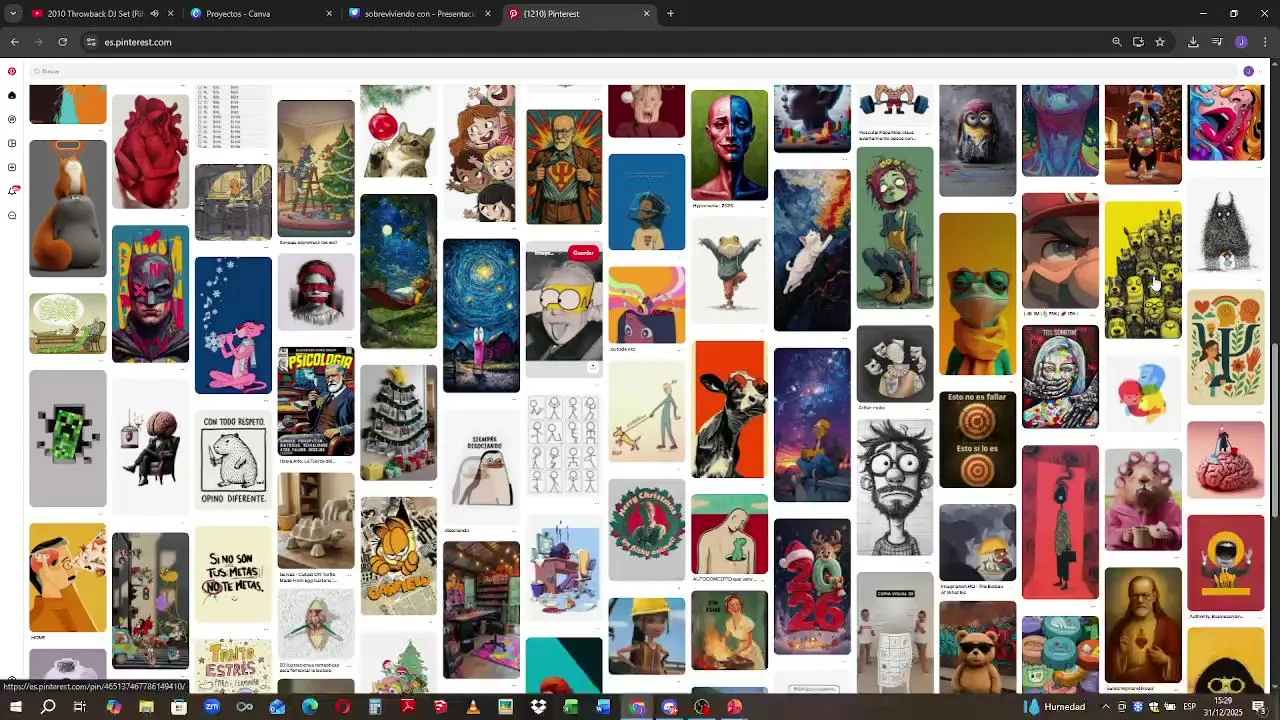Open the 'Esto no es fallar' target pin

coord(977,440)
